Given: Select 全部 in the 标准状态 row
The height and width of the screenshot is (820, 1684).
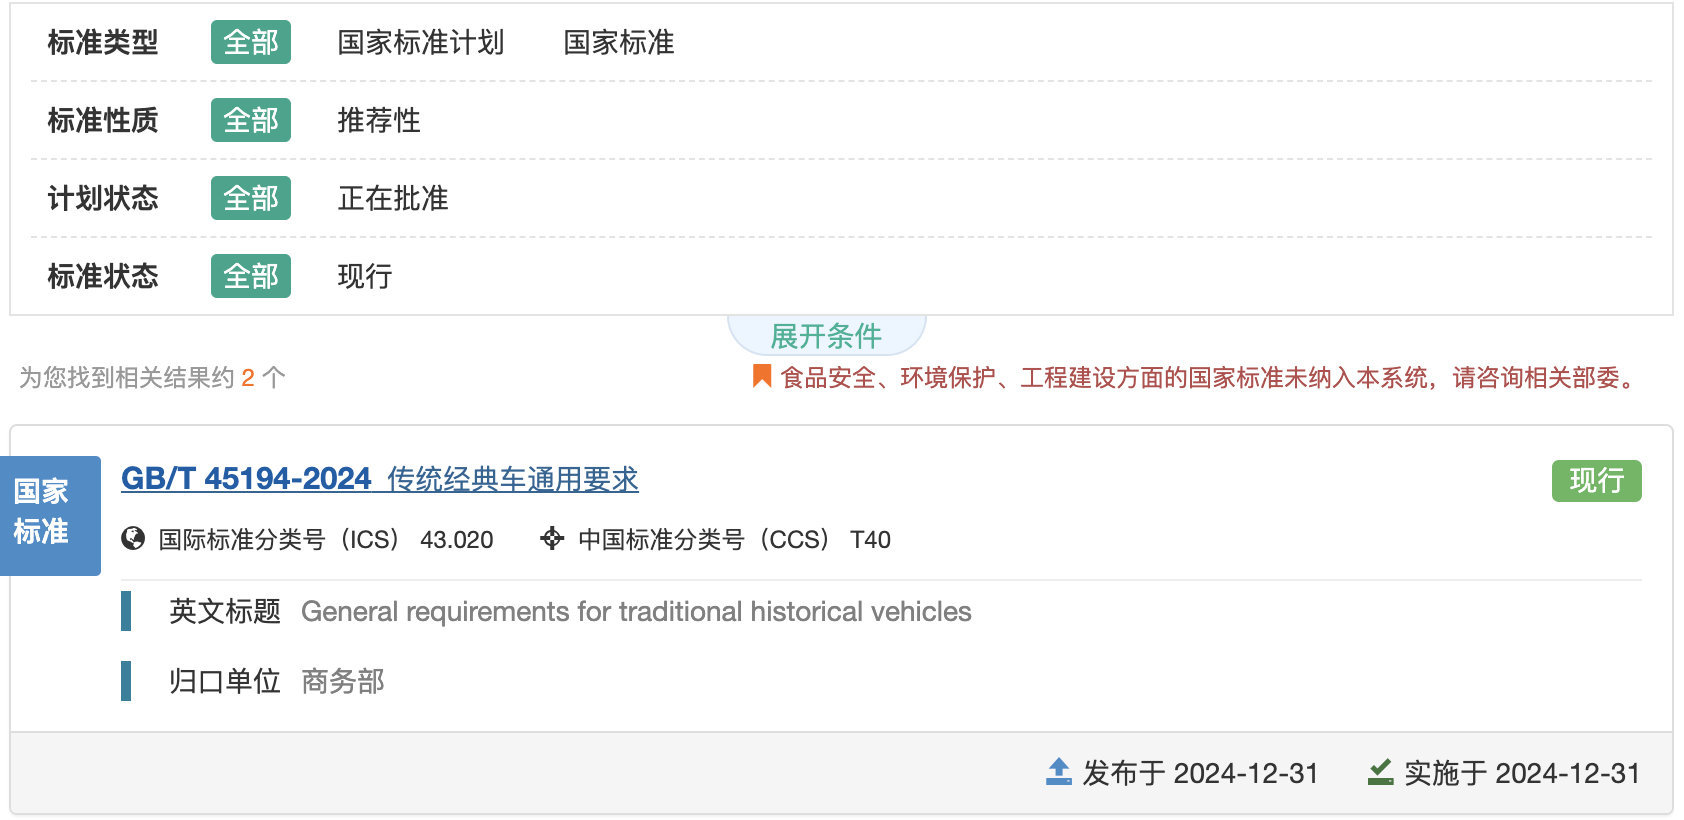Looking at the screenshot, I should pyautogui.click(x=251, y=276).
